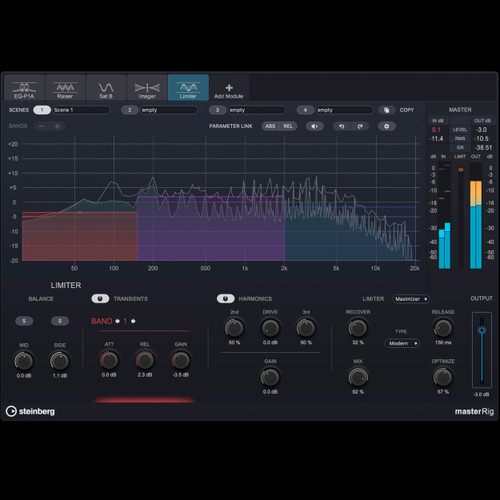500x500 pixels.
Task: Open the Maximizer limiter dropdown
Action: point(411,299)
